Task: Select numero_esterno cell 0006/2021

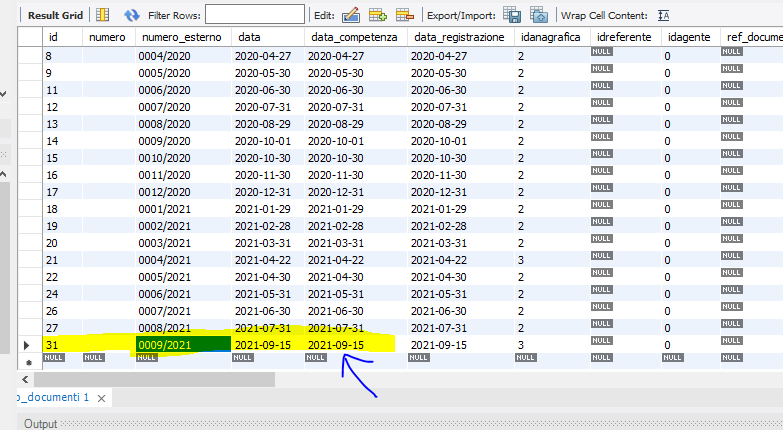Action: click(x=183, y=294)
